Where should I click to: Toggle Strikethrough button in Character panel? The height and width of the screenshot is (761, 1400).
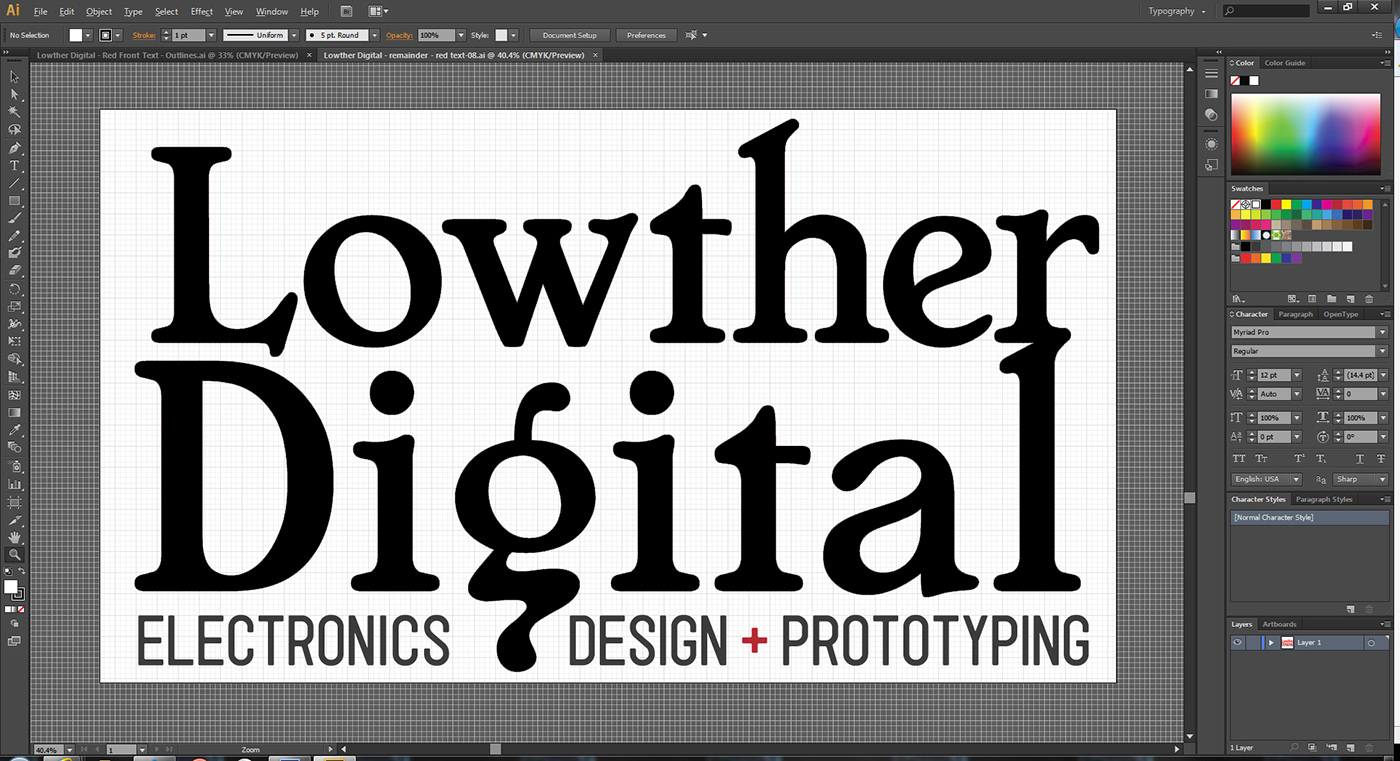[1381, 458]
